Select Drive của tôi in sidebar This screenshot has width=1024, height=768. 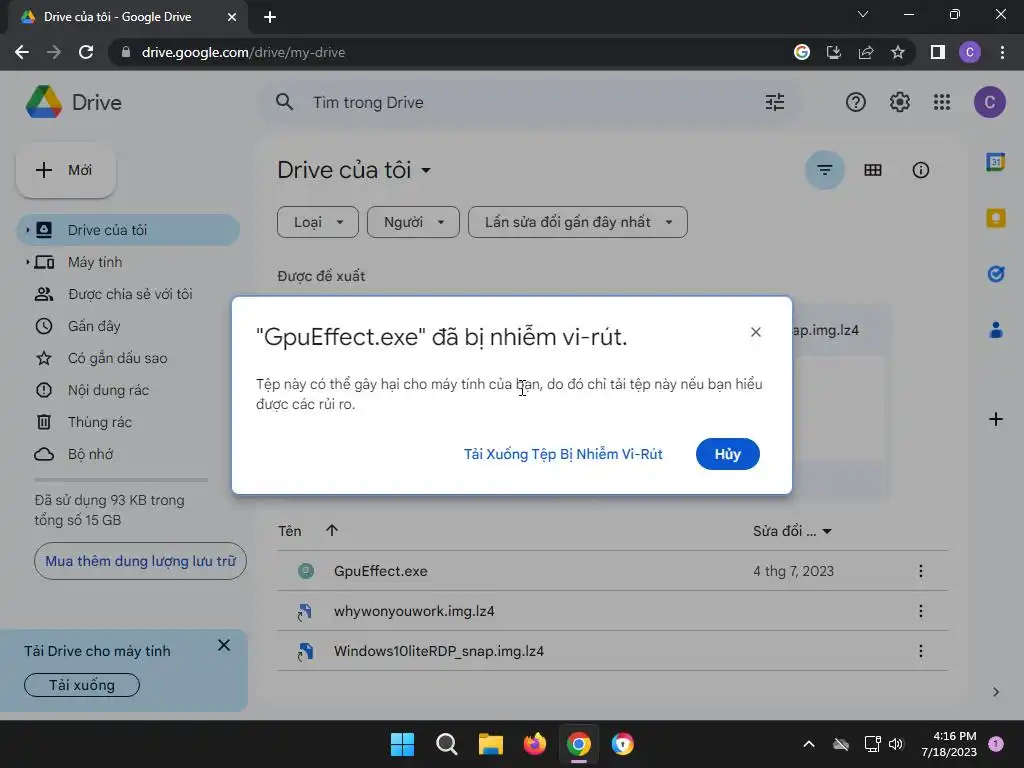(x=128, y=230)
